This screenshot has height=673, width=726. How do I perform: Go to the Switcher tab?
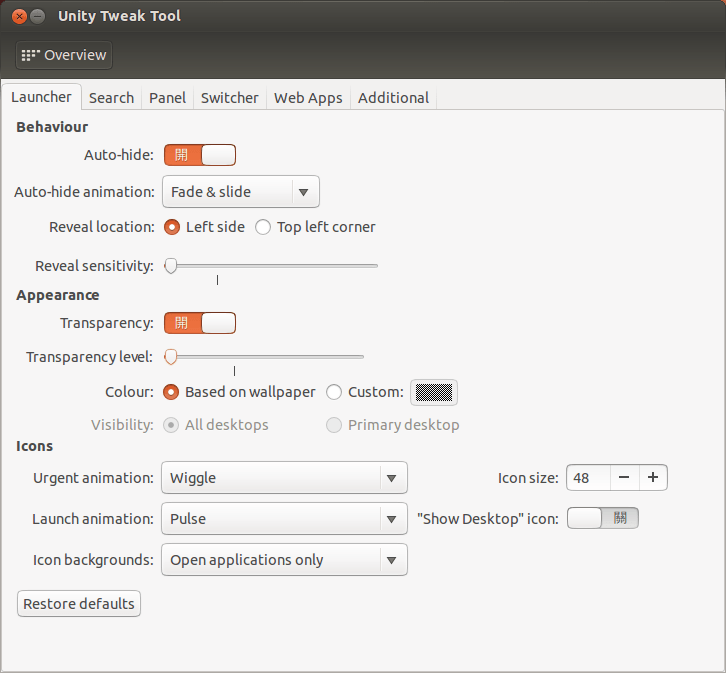click(229, 98)
